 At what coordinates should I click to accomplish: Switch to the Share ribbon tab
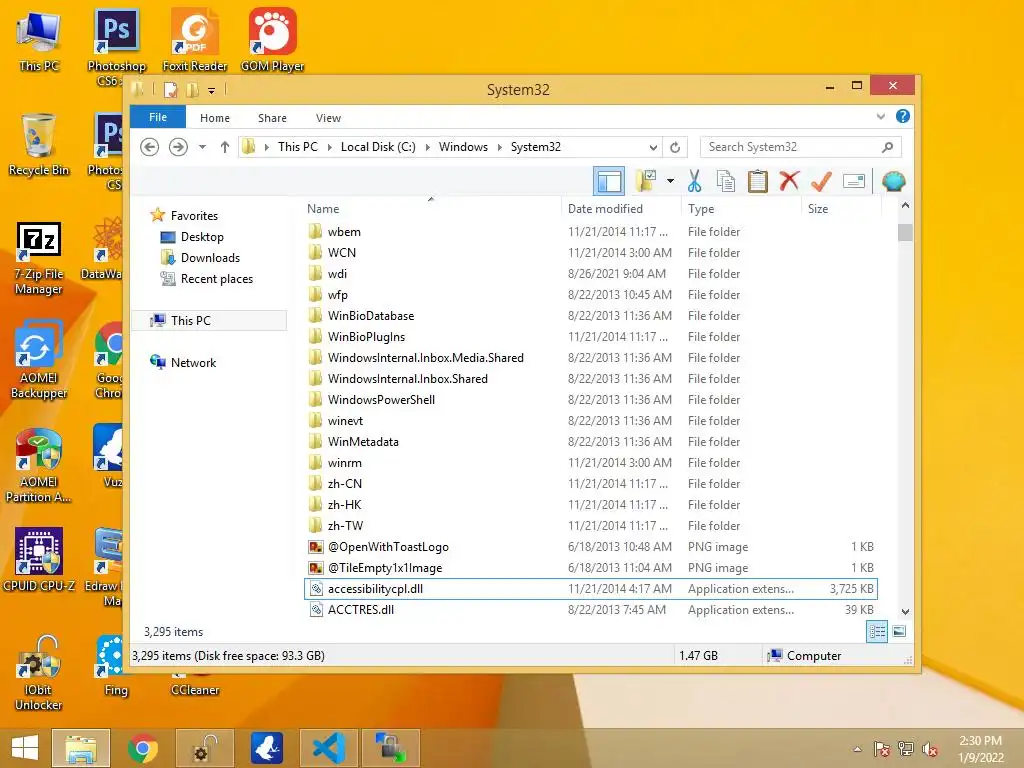coord(272,118)
